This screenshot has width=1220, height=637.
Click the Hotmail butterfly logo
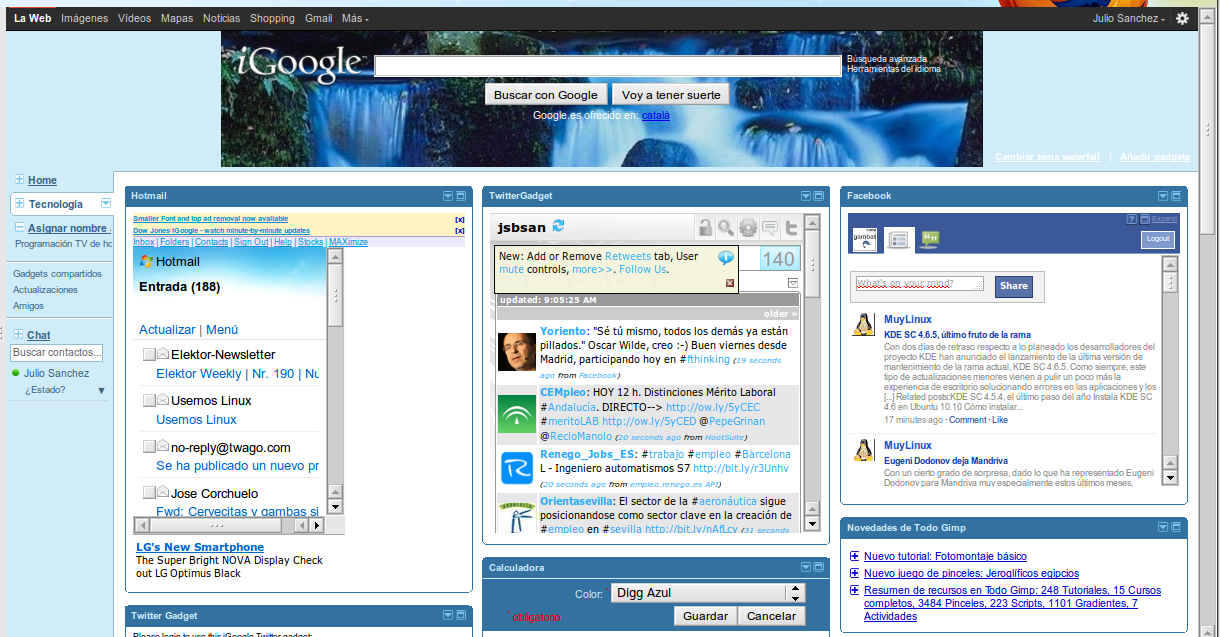click(146, 261)
